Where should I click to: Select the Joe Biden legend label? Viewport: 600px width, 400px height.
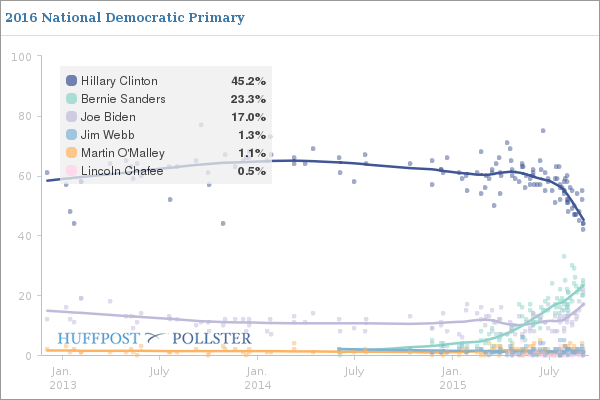pyautogui.click(x=107, y=117)
